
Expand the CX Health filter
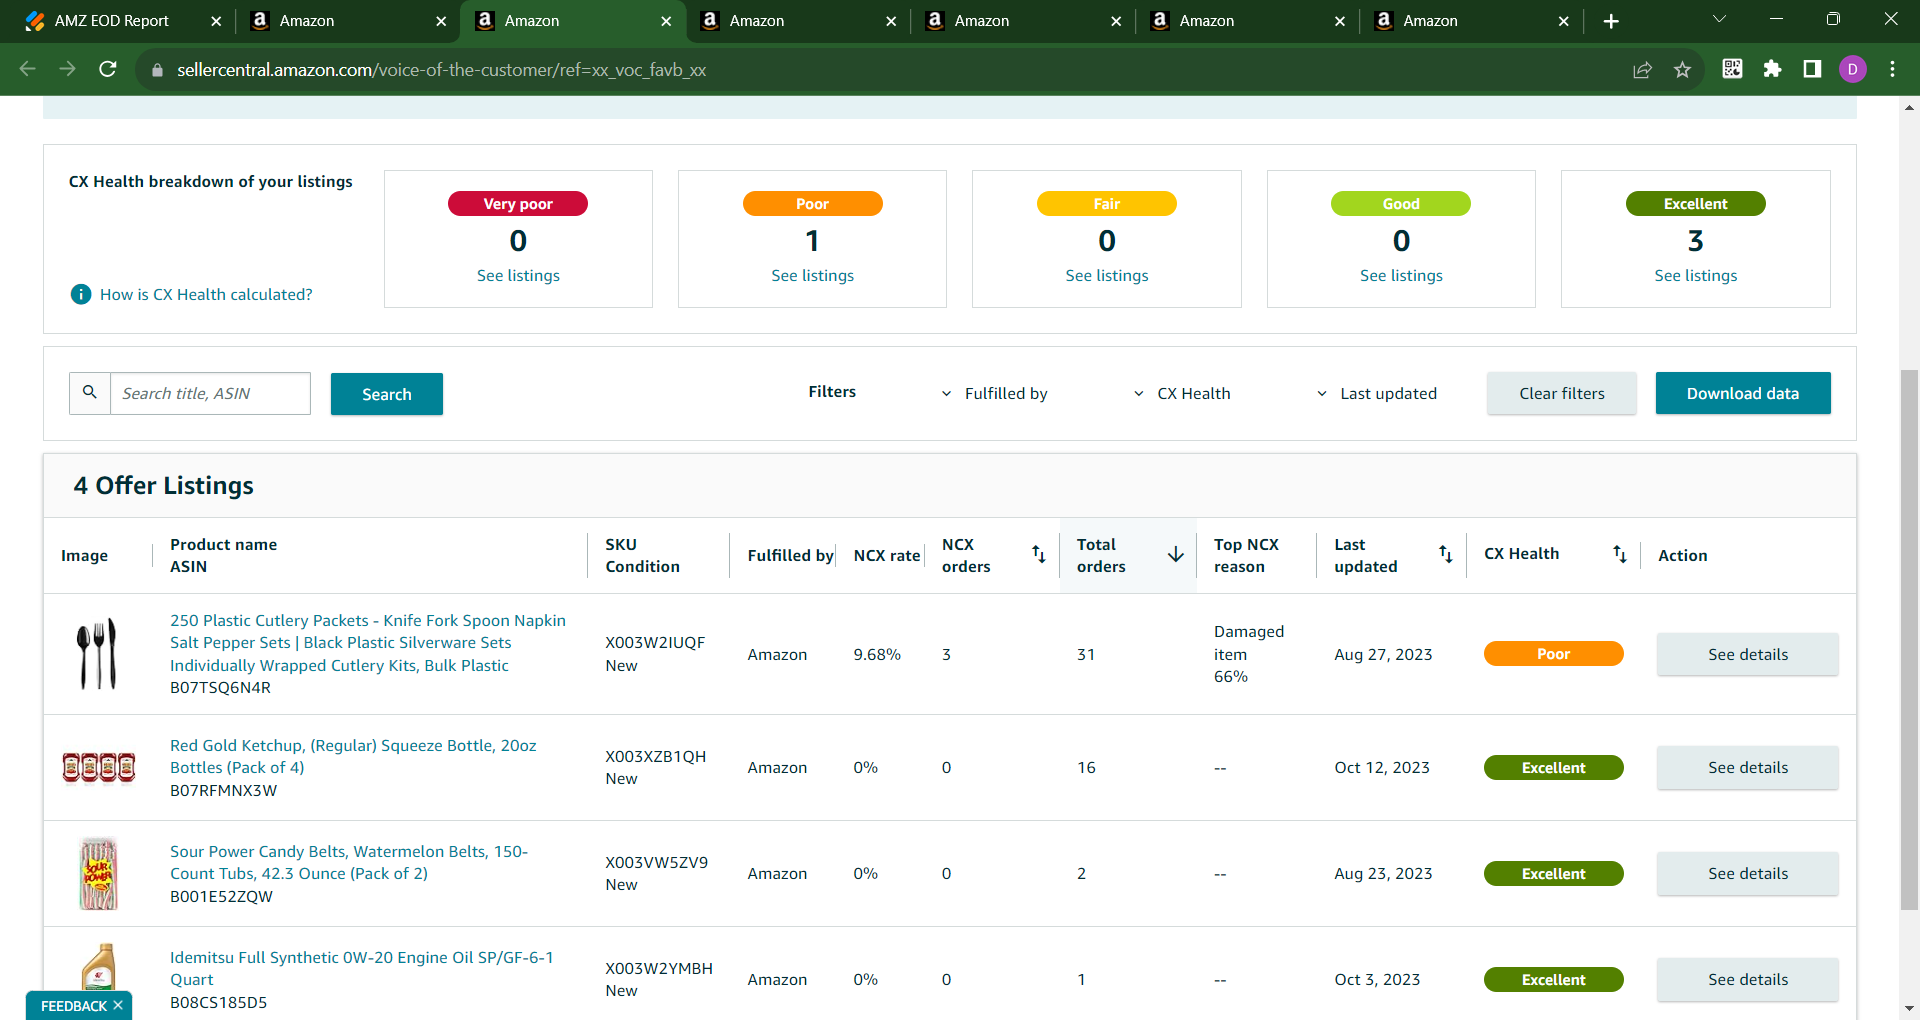(x=1181, y=393)
